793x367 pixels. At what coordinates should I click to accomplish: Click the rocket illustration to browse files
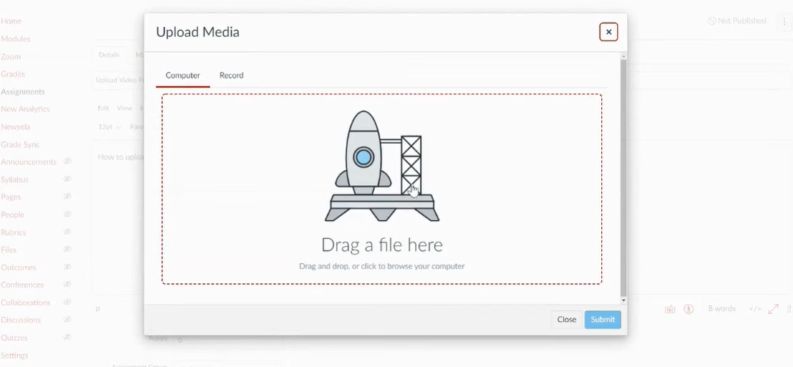(382, 166)
